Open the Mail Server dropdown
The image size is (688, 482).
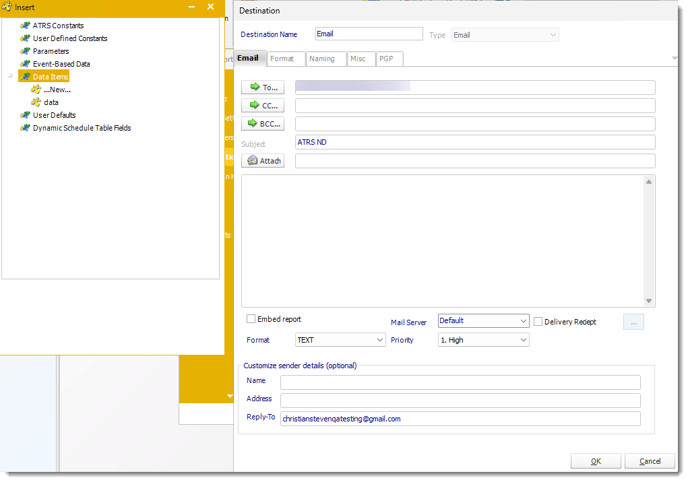(524, 321)
